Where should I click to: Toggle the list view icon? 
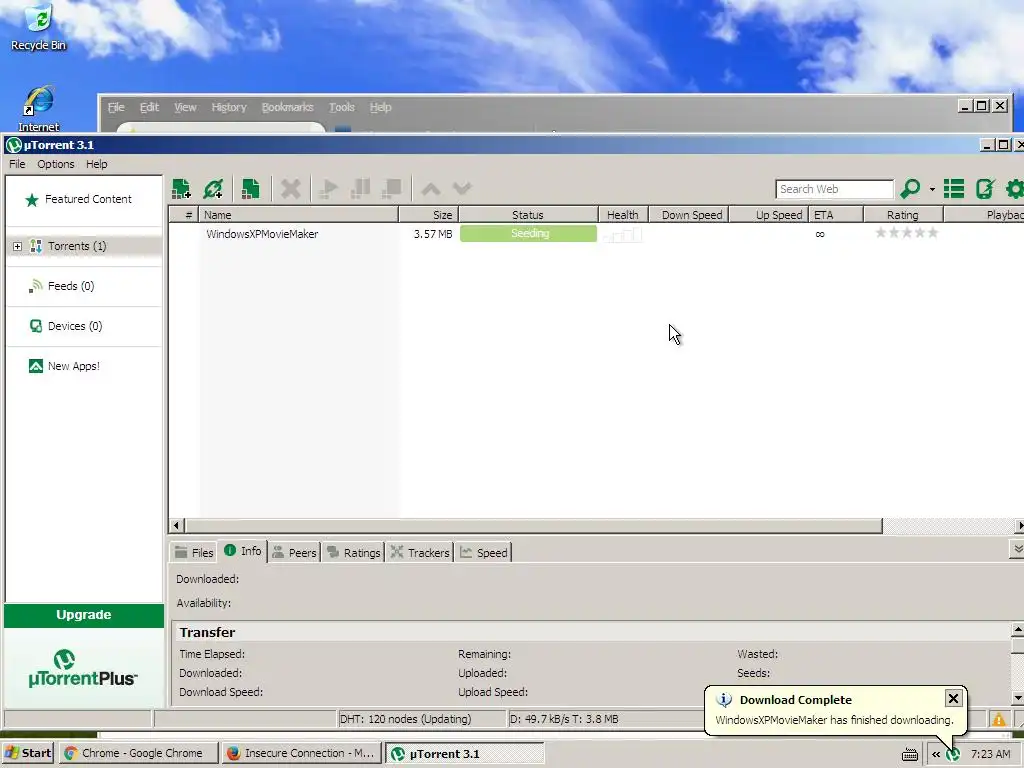(953, 189)
